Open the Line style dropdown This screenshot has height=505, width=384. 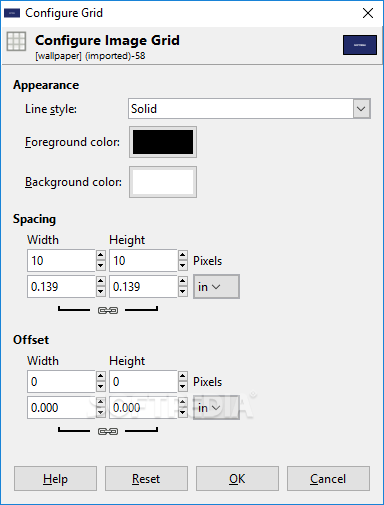tap(249, 109)
